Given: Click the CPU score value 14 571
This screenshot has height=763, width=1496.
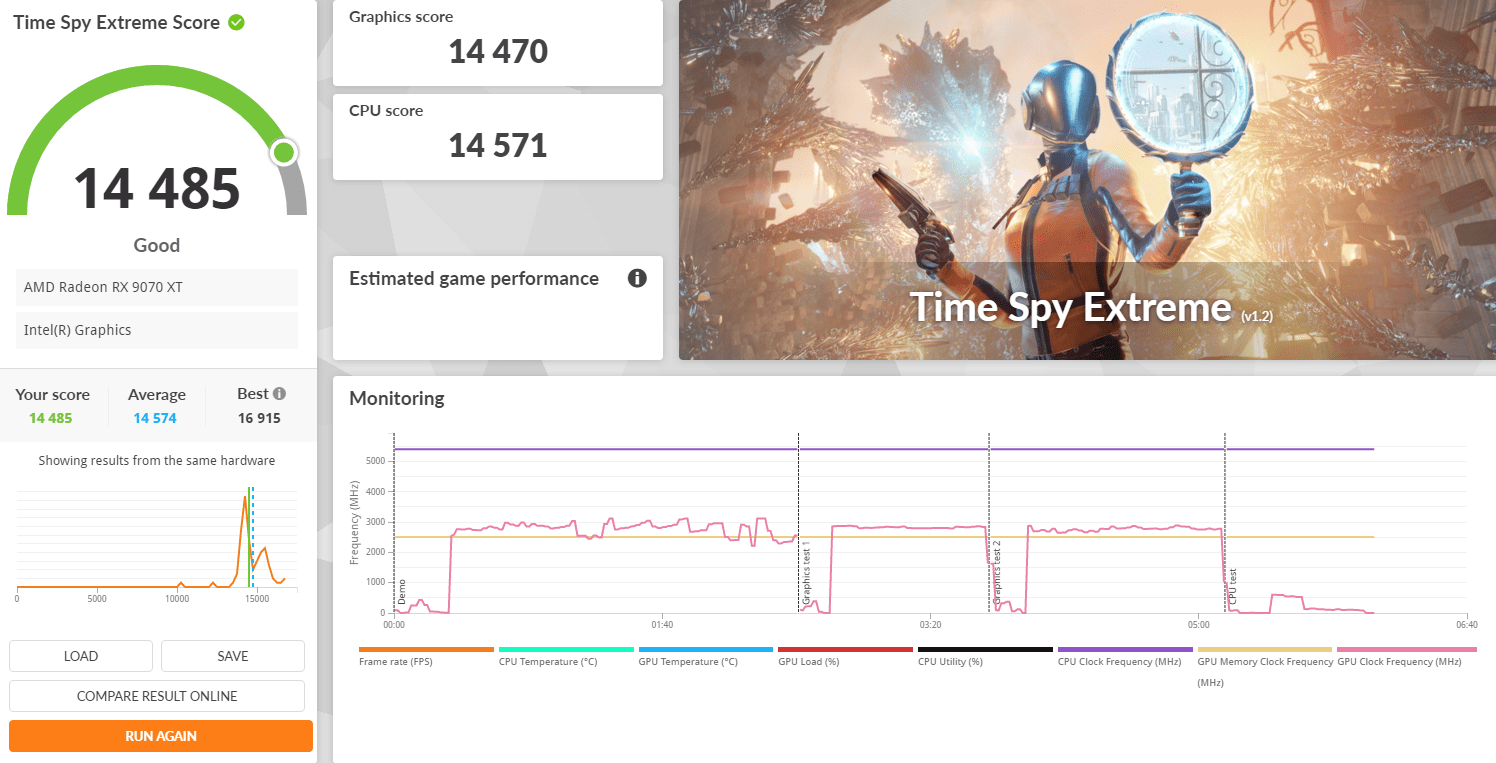Looking at the screenshot, I should pyautogui.click(x=498, y=145).
